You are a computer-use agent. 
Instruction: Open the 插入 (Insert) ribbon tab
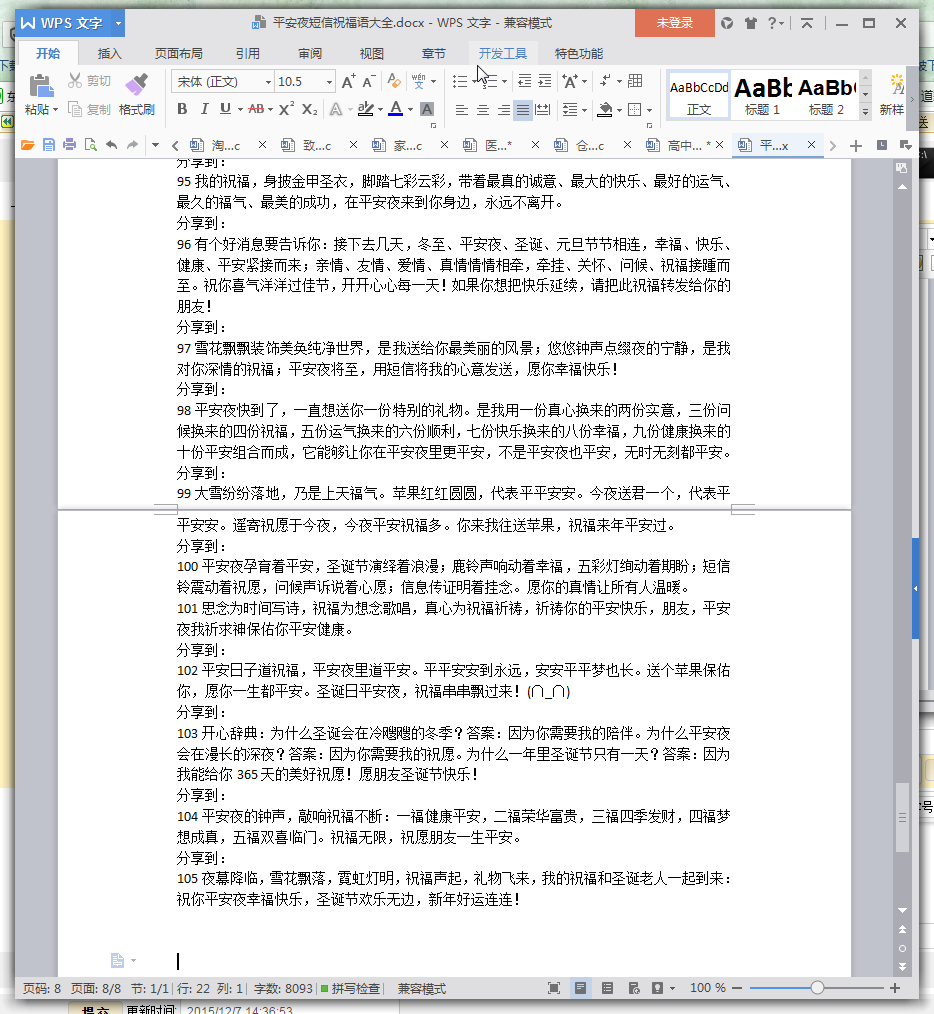110,54
